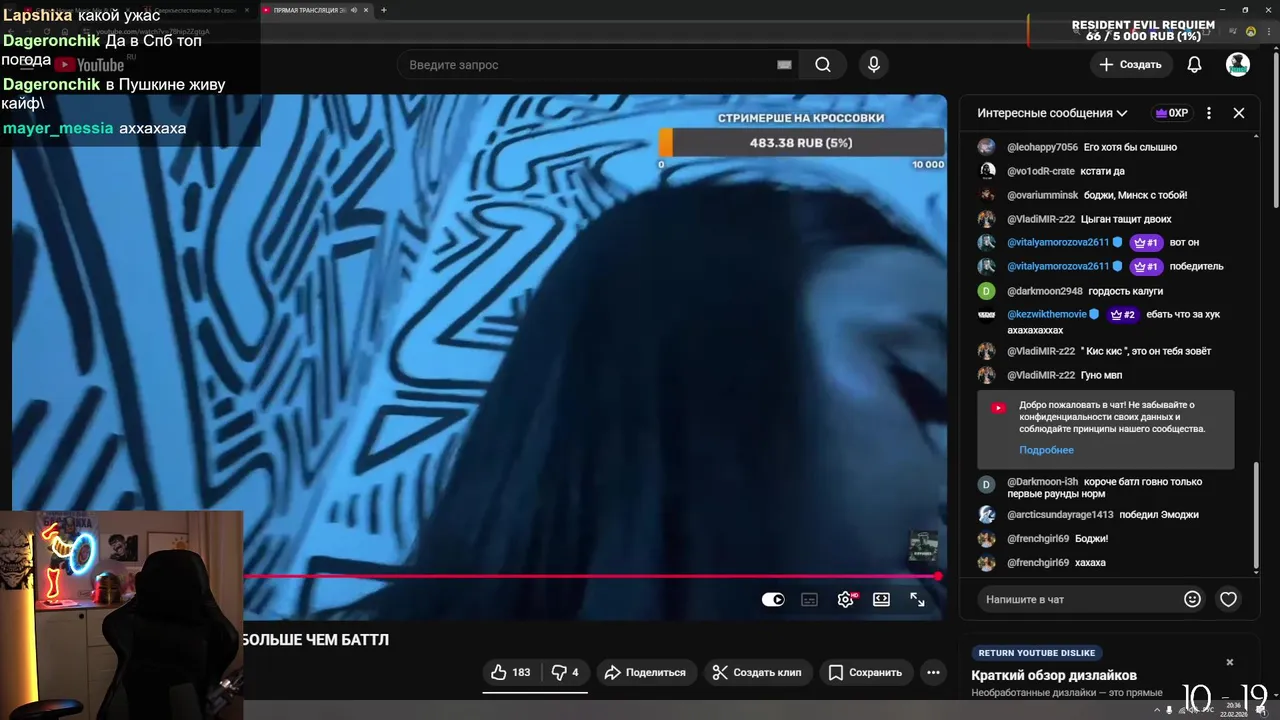The width and height of the screenshot is (1280, 720).
Task: Open player settings gear icon
Action: point(846,599)
